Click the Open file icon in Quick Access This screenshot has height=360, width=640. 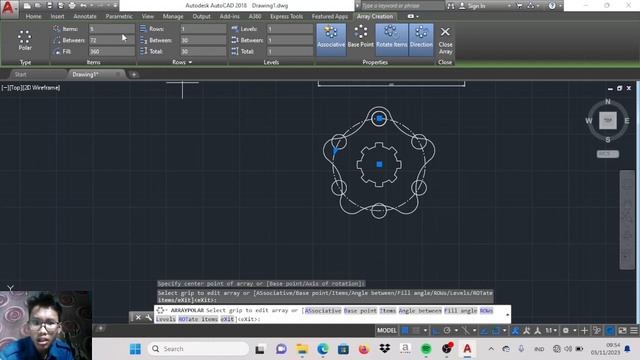tap(38, 6)
